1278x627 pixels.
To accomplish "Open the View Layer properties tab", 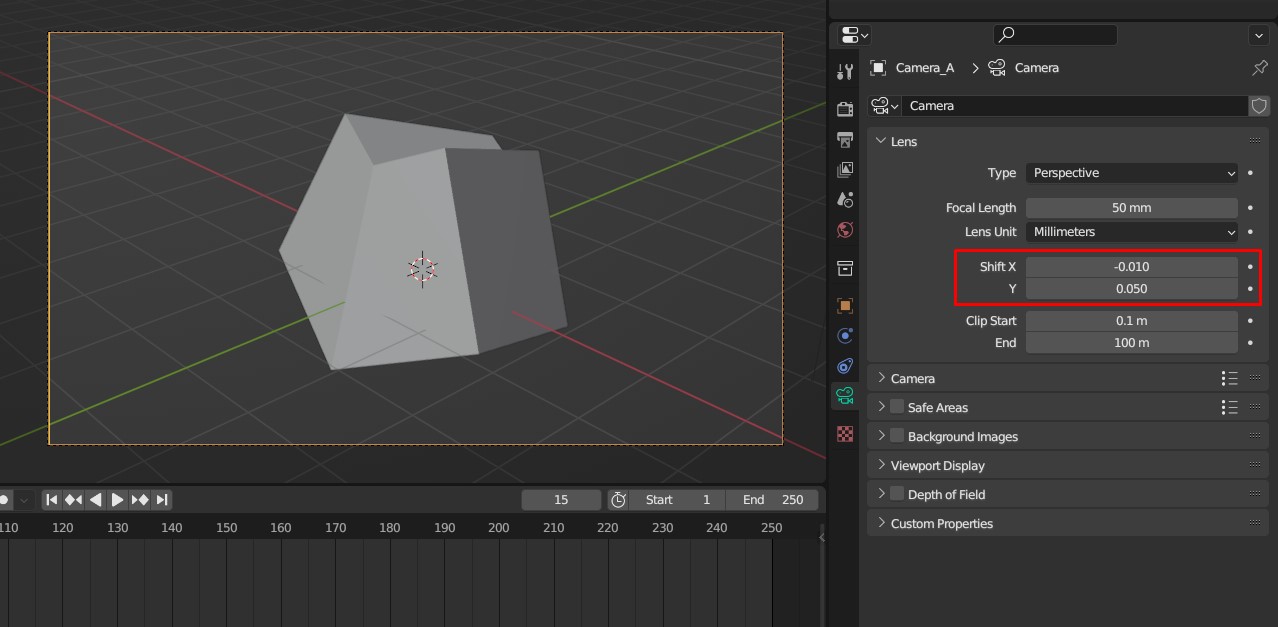I will tap(845, 170).
